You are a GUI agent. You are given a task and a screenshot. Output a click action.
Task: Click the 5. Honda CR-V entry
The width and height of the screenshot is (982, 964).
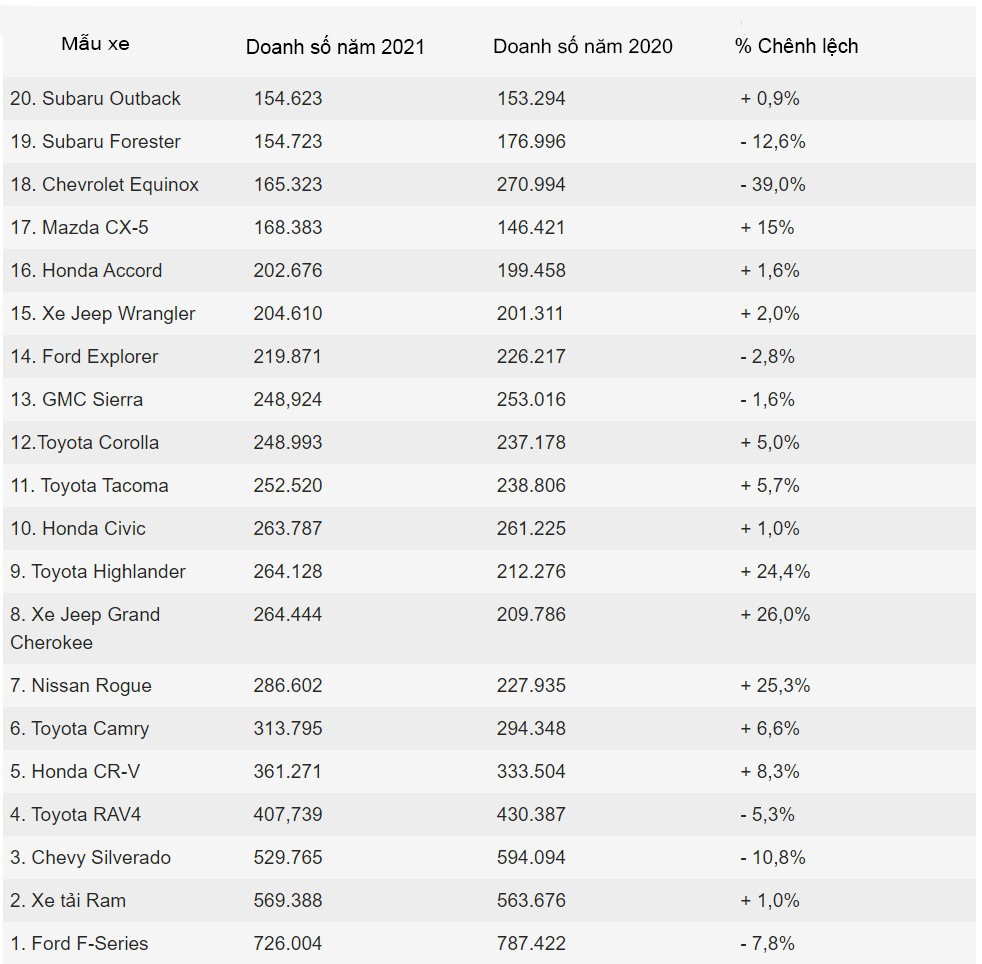pos(75,772)
